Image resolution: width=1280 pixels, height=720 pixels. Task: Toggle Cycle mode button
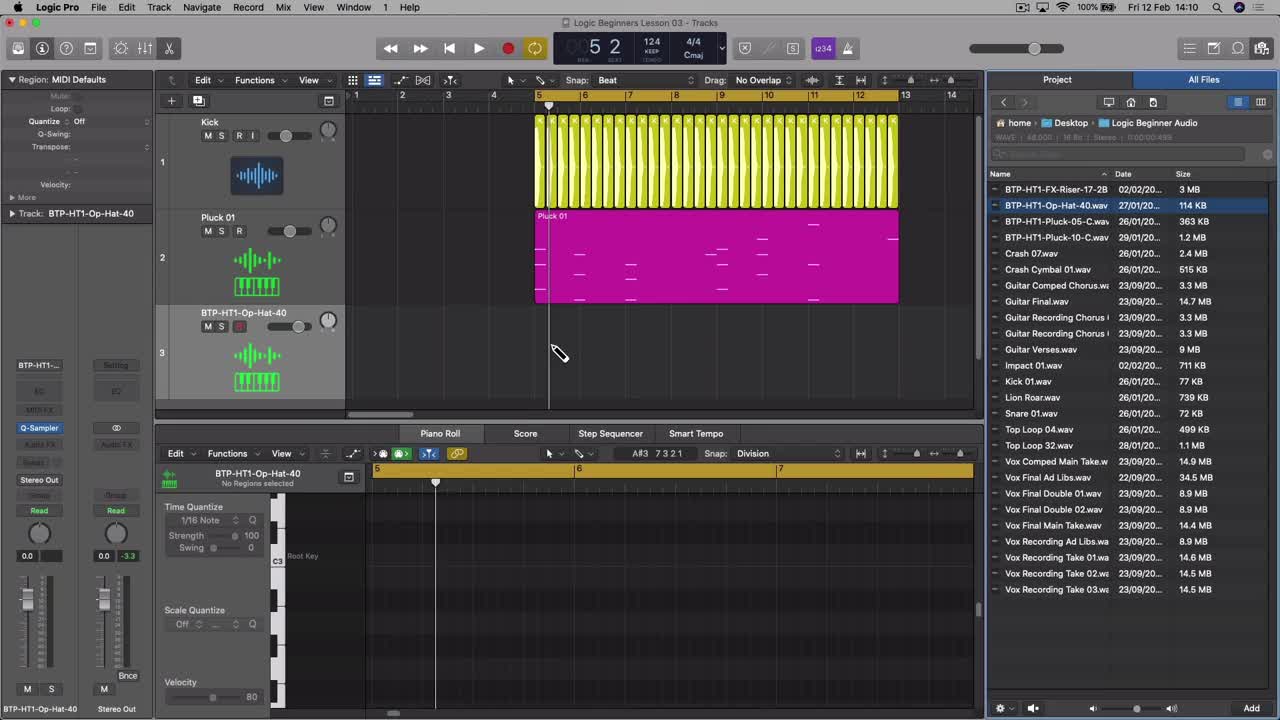(x=535, y=48)
